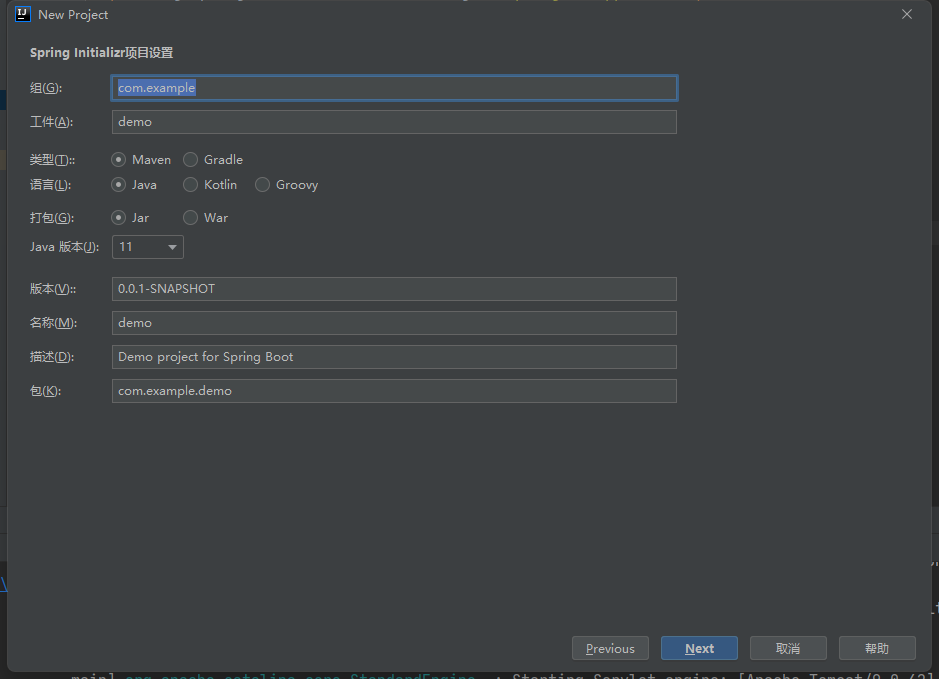
Task: Select the 0.0.1-SNAPSHOT version field
Action: [x=394, y=288]
